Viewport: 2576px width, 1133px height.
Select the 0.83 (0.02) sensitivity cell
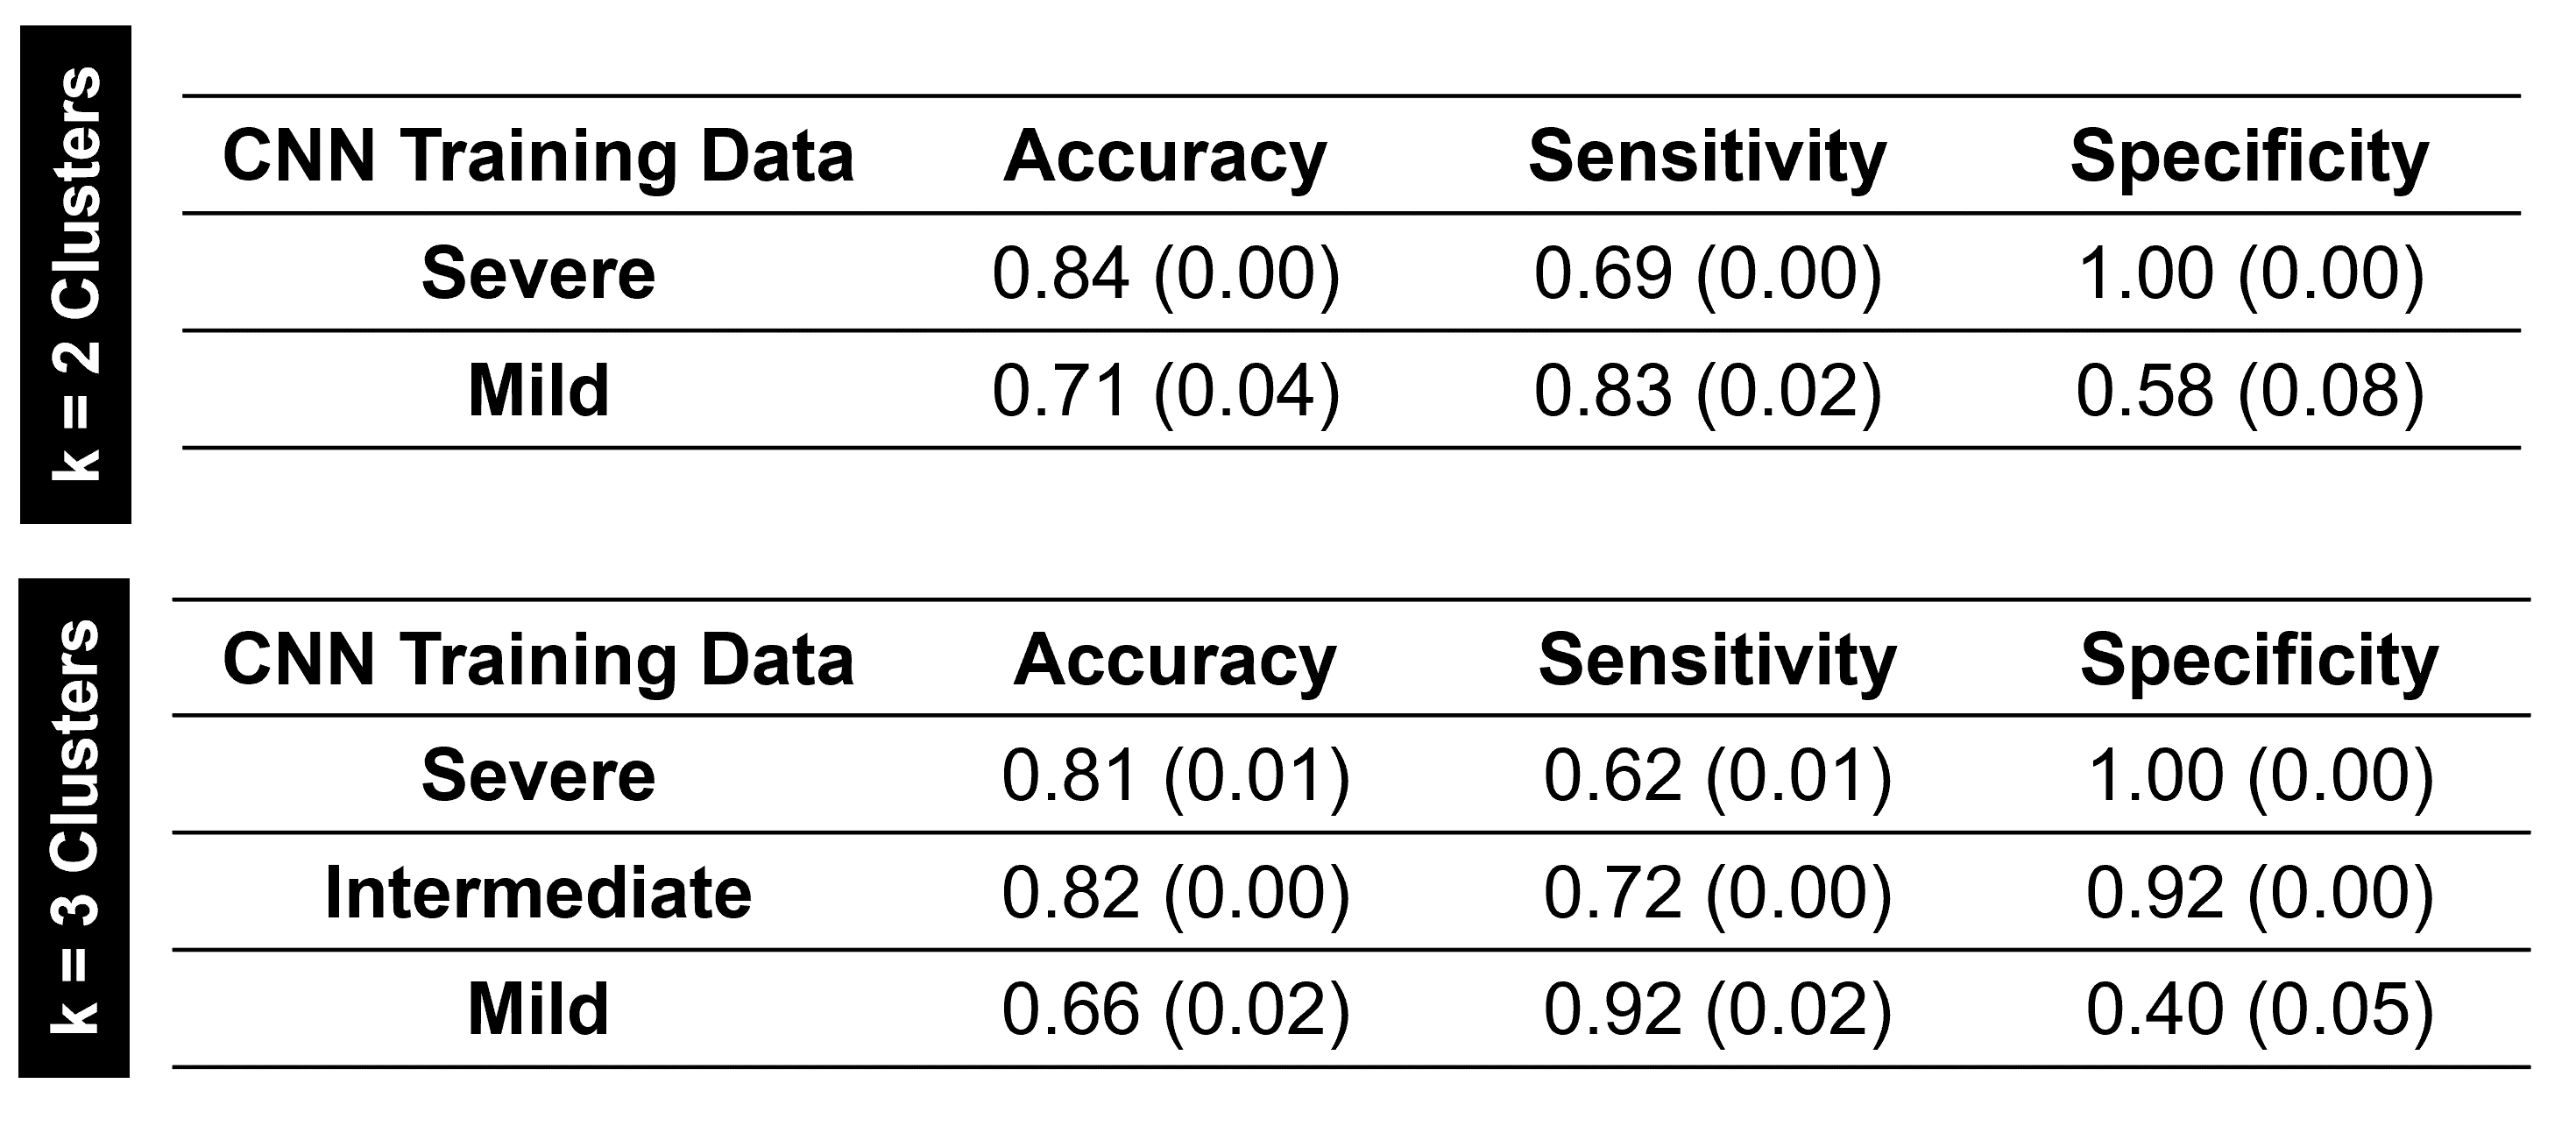point(1708,390)
